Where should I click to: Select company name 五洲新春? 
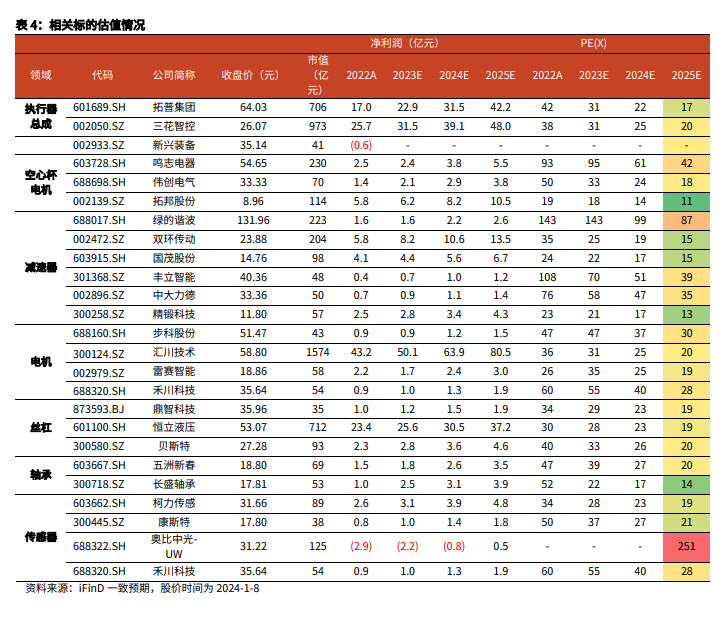tap(174, 465)
